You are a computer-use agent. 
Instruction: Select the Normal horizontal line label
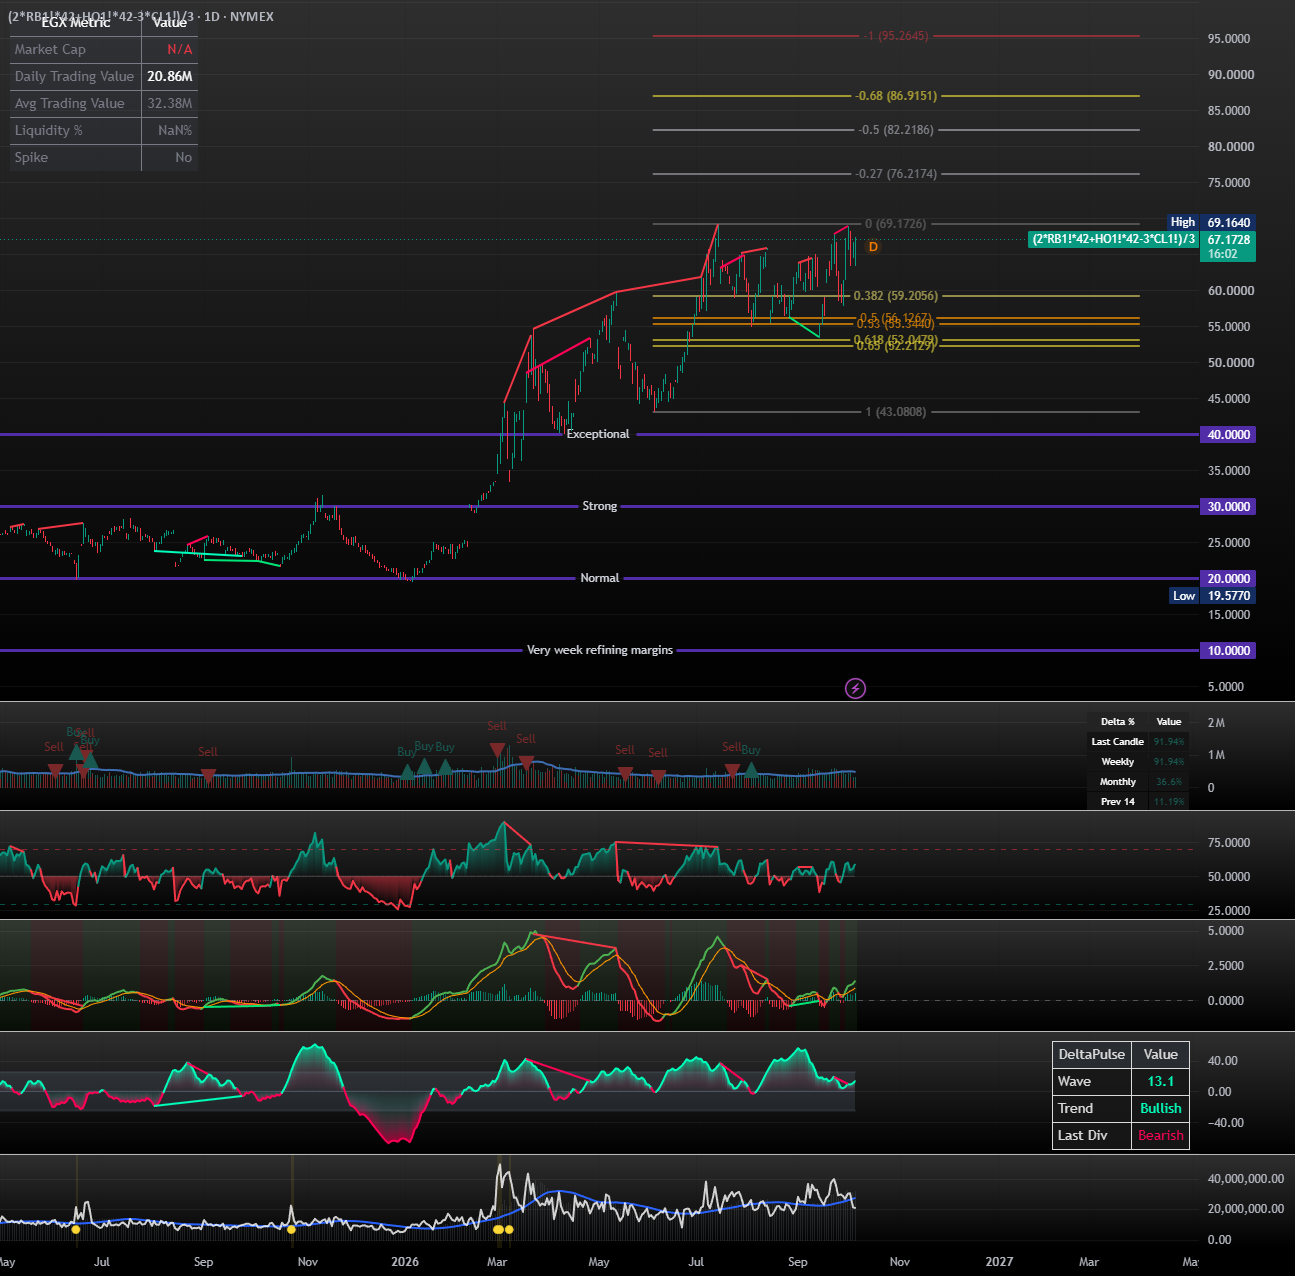(x=600, y=578)
